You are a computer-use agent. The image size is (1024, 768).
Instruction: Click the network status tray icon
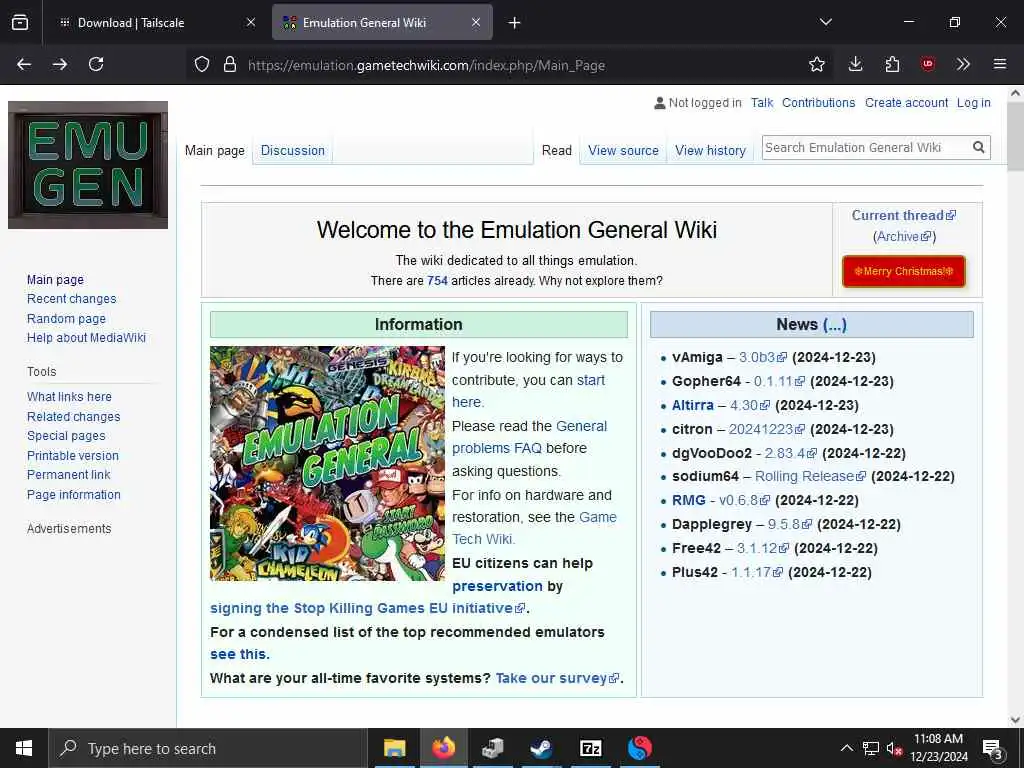point(871,748)
